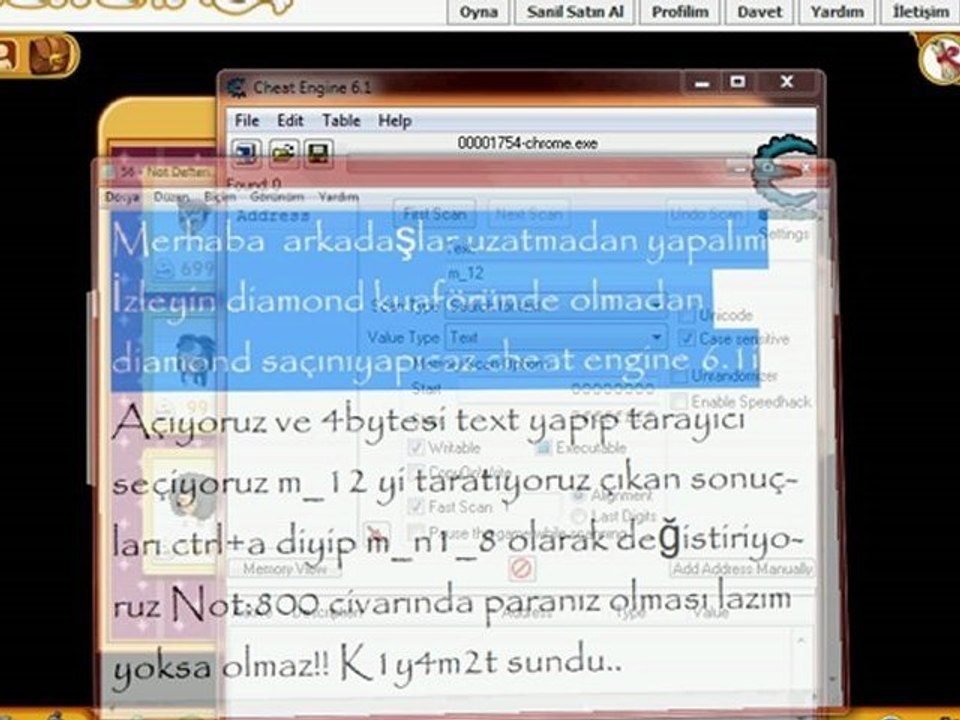Click the treasure chest icon in the game header
The image size is (960, 720).
(50, 56)
